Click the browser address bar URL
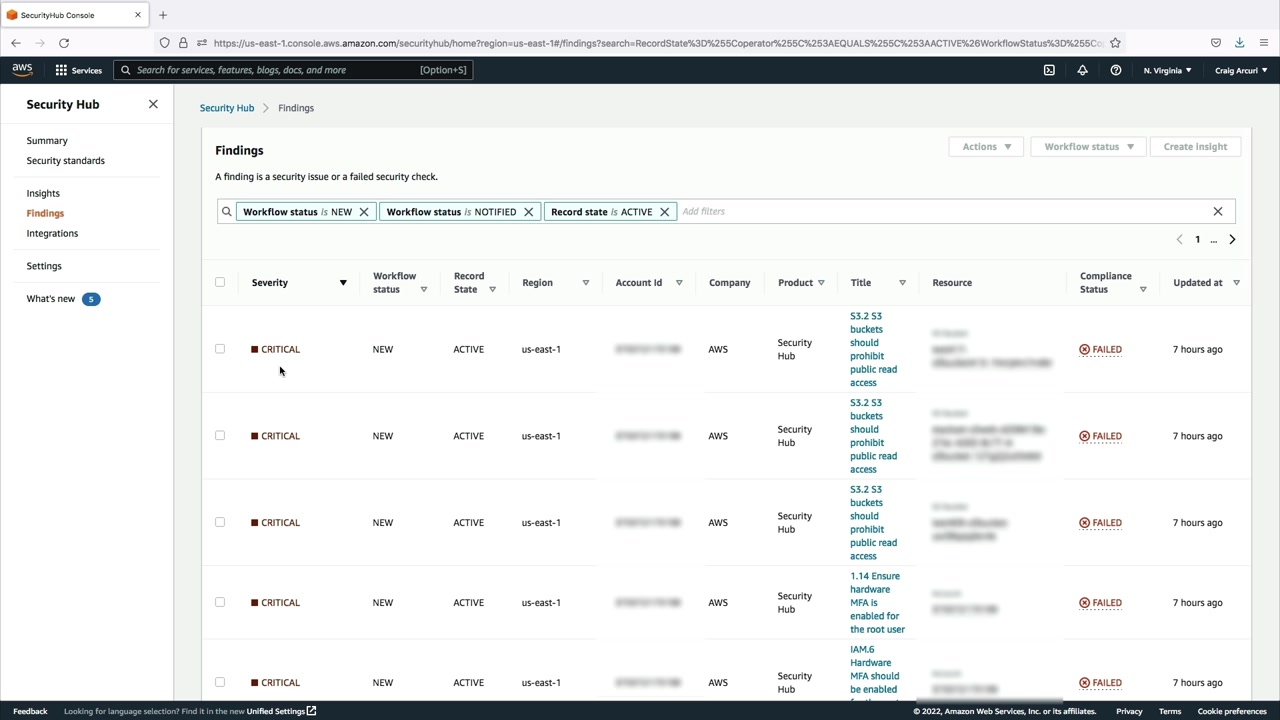The image size is (1280, 720). click(658, 43)
